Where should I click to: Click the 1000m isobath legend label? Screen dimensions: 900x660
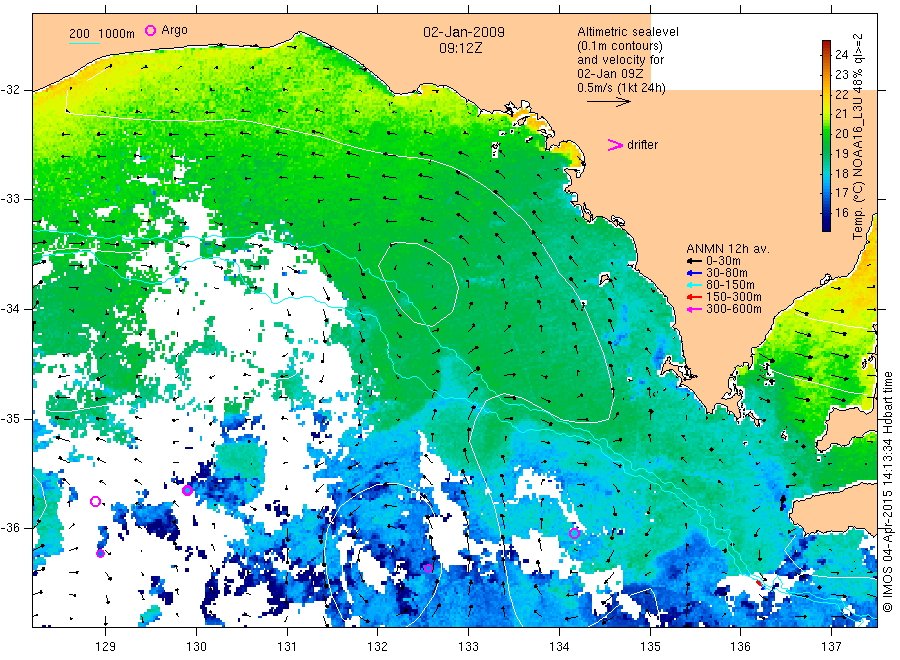point(117,34)
